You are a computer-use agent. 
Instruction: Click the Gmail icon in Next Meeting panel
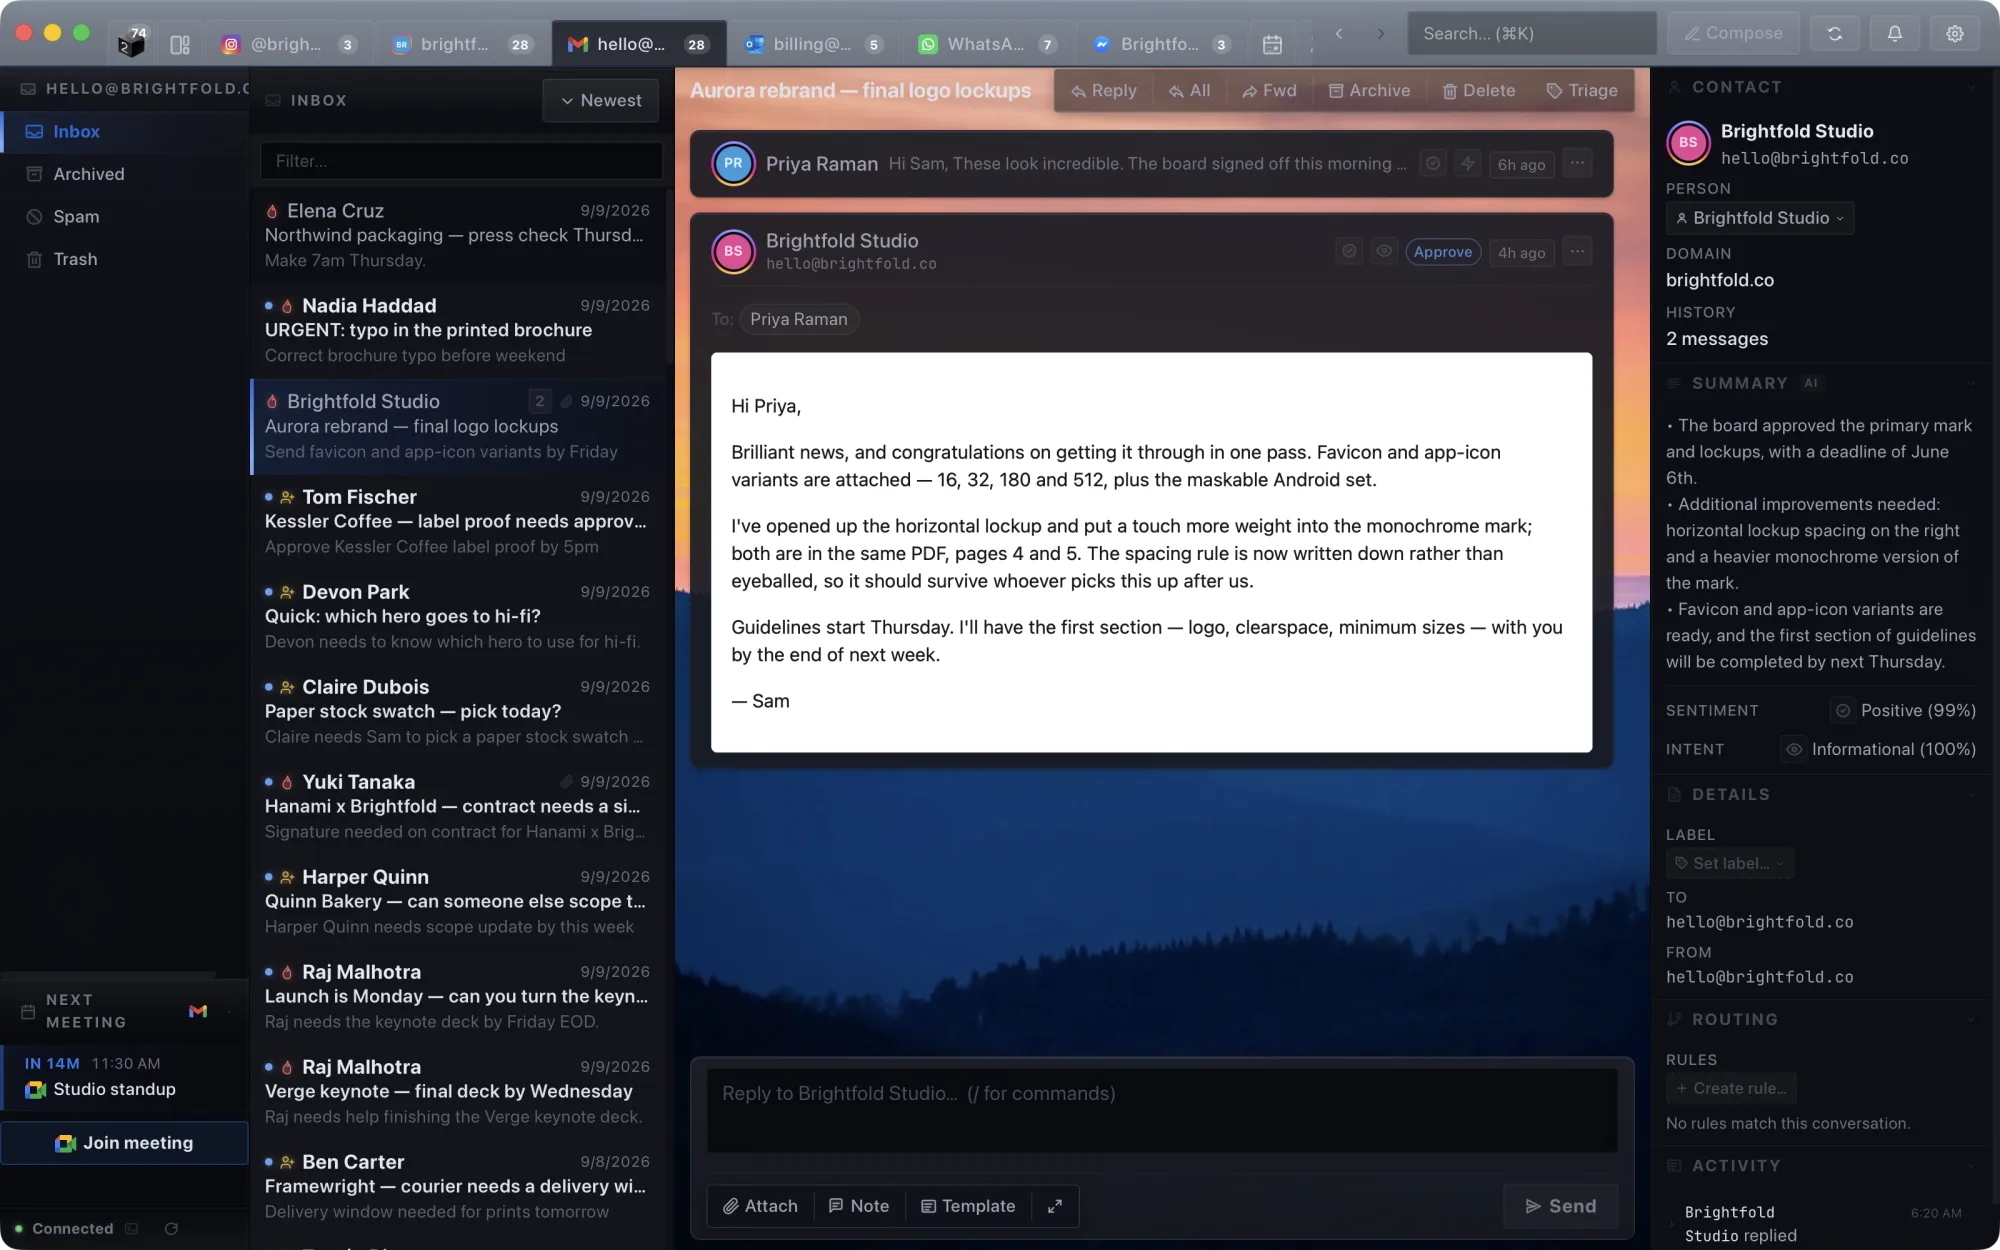tap(198, 1011)
